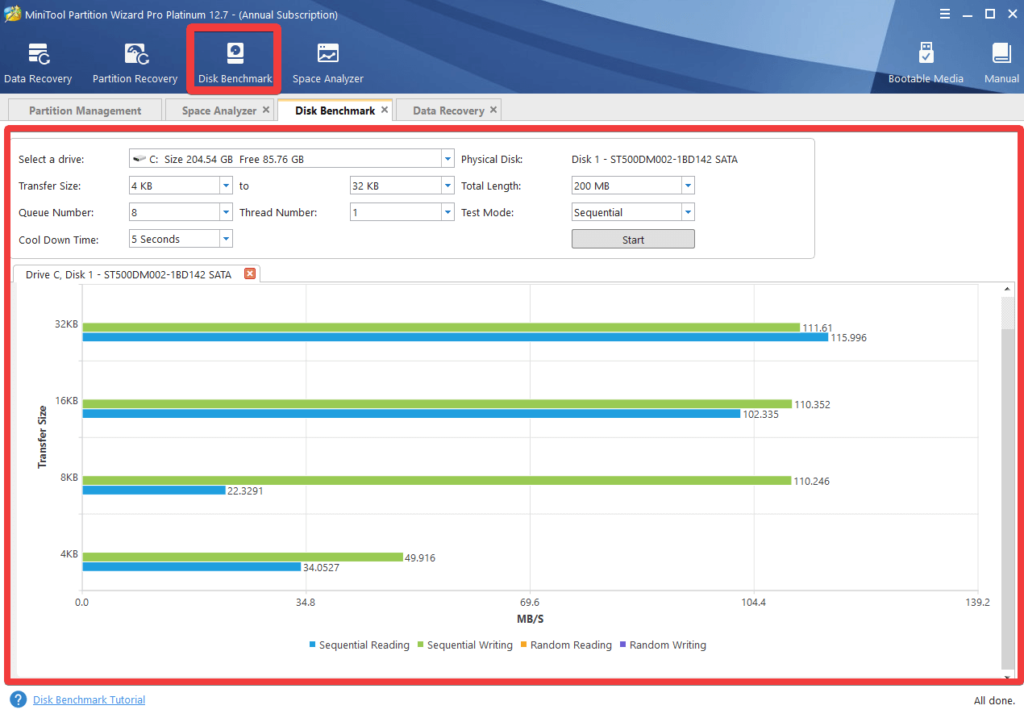Close the Drive C benchmark result tab
Viewport: 1024px width, 718px height.
click(x=249, y=274)
